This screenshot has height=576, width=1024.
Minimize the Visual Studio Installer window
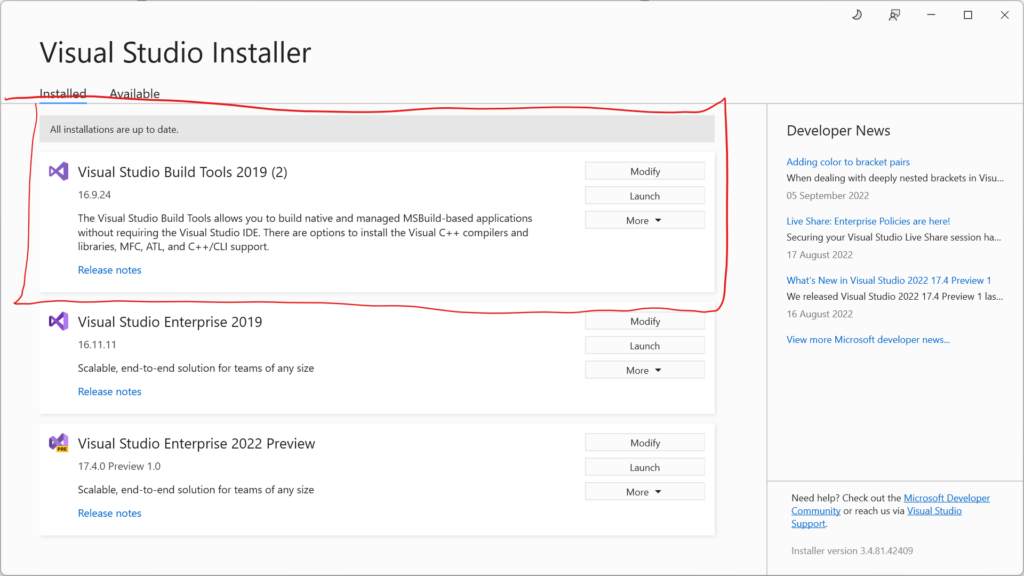tap(931, 15)
